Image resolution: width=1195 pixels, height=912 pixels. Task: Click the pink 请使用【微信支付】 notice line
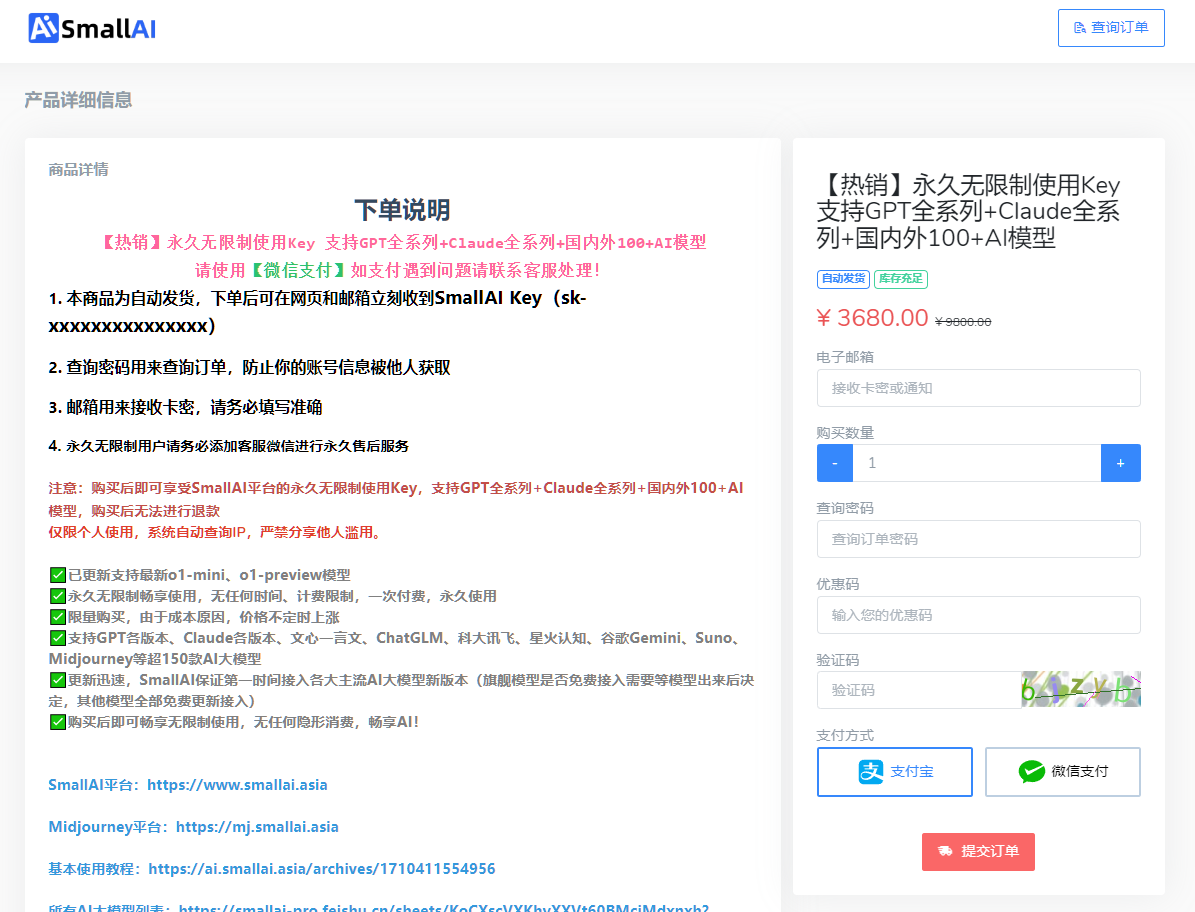[398, 270]
